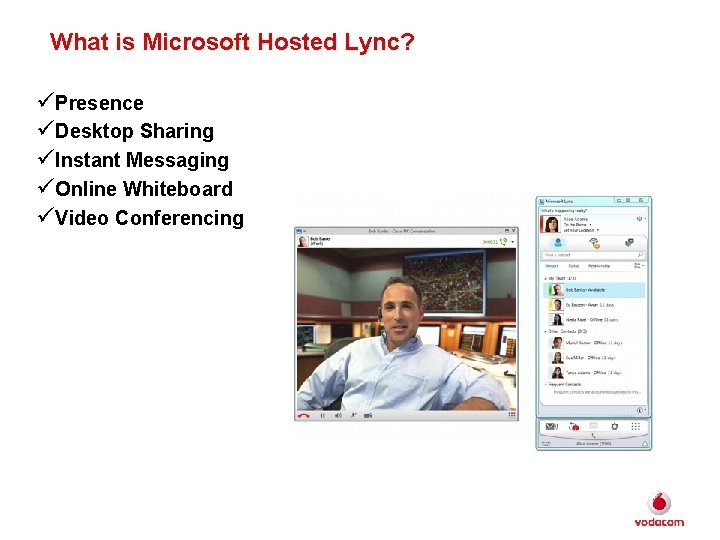Select the first contact under Other Contacts

[x=594, y=343]
